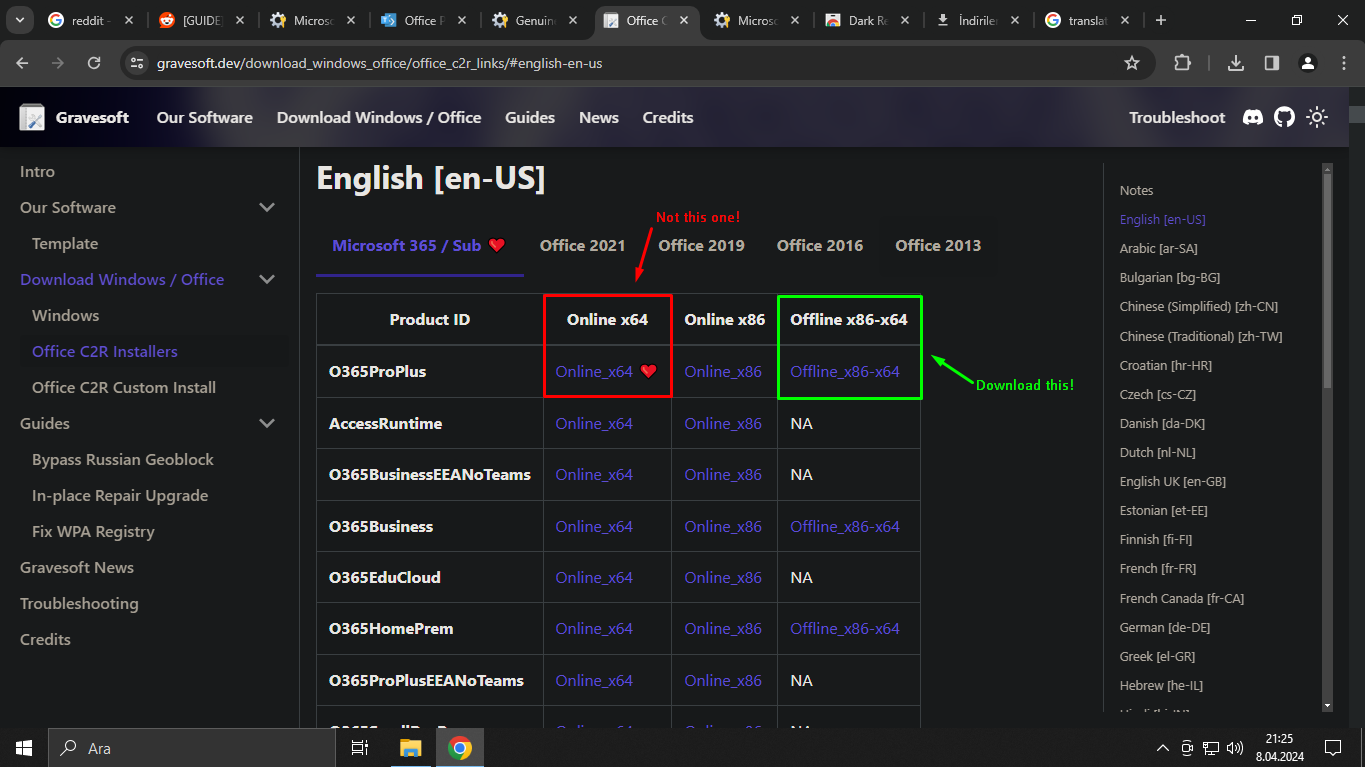
Task: Switch to the Dark Reader tab
Action: [x=866, y=20]
